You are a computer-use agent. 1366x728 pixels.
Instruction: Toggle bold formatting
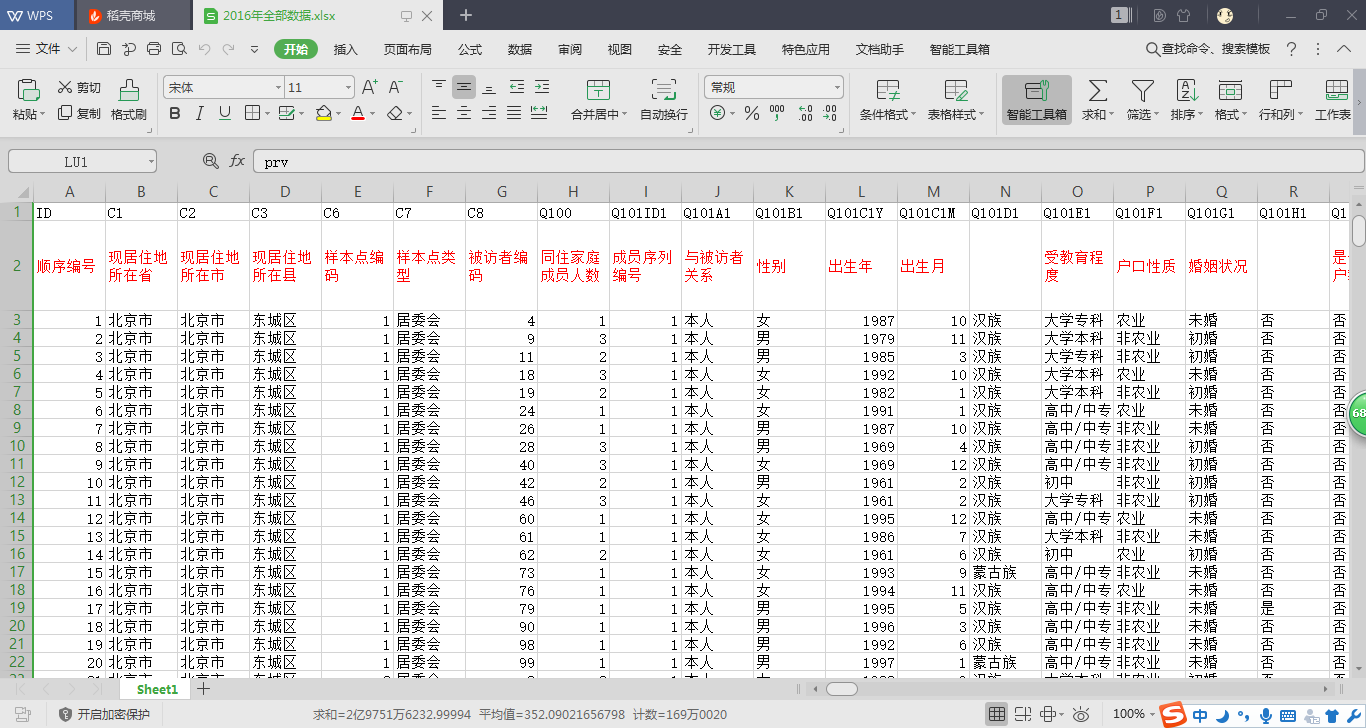pos(175,113)
